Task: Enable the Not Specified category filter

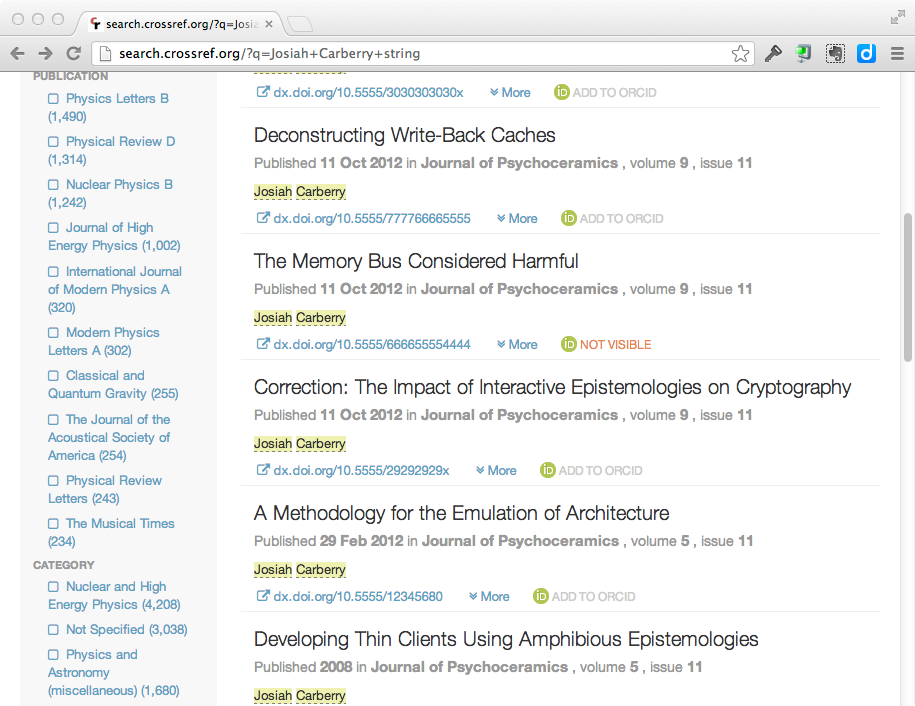Action: coord(54,630)
